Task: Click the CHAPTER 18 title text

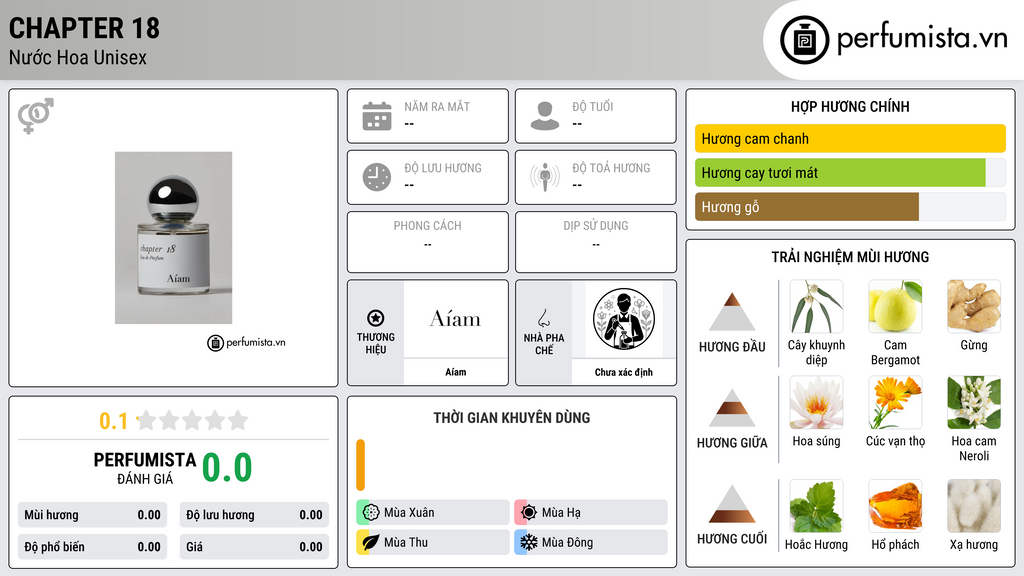Action: tap(84, 28)
